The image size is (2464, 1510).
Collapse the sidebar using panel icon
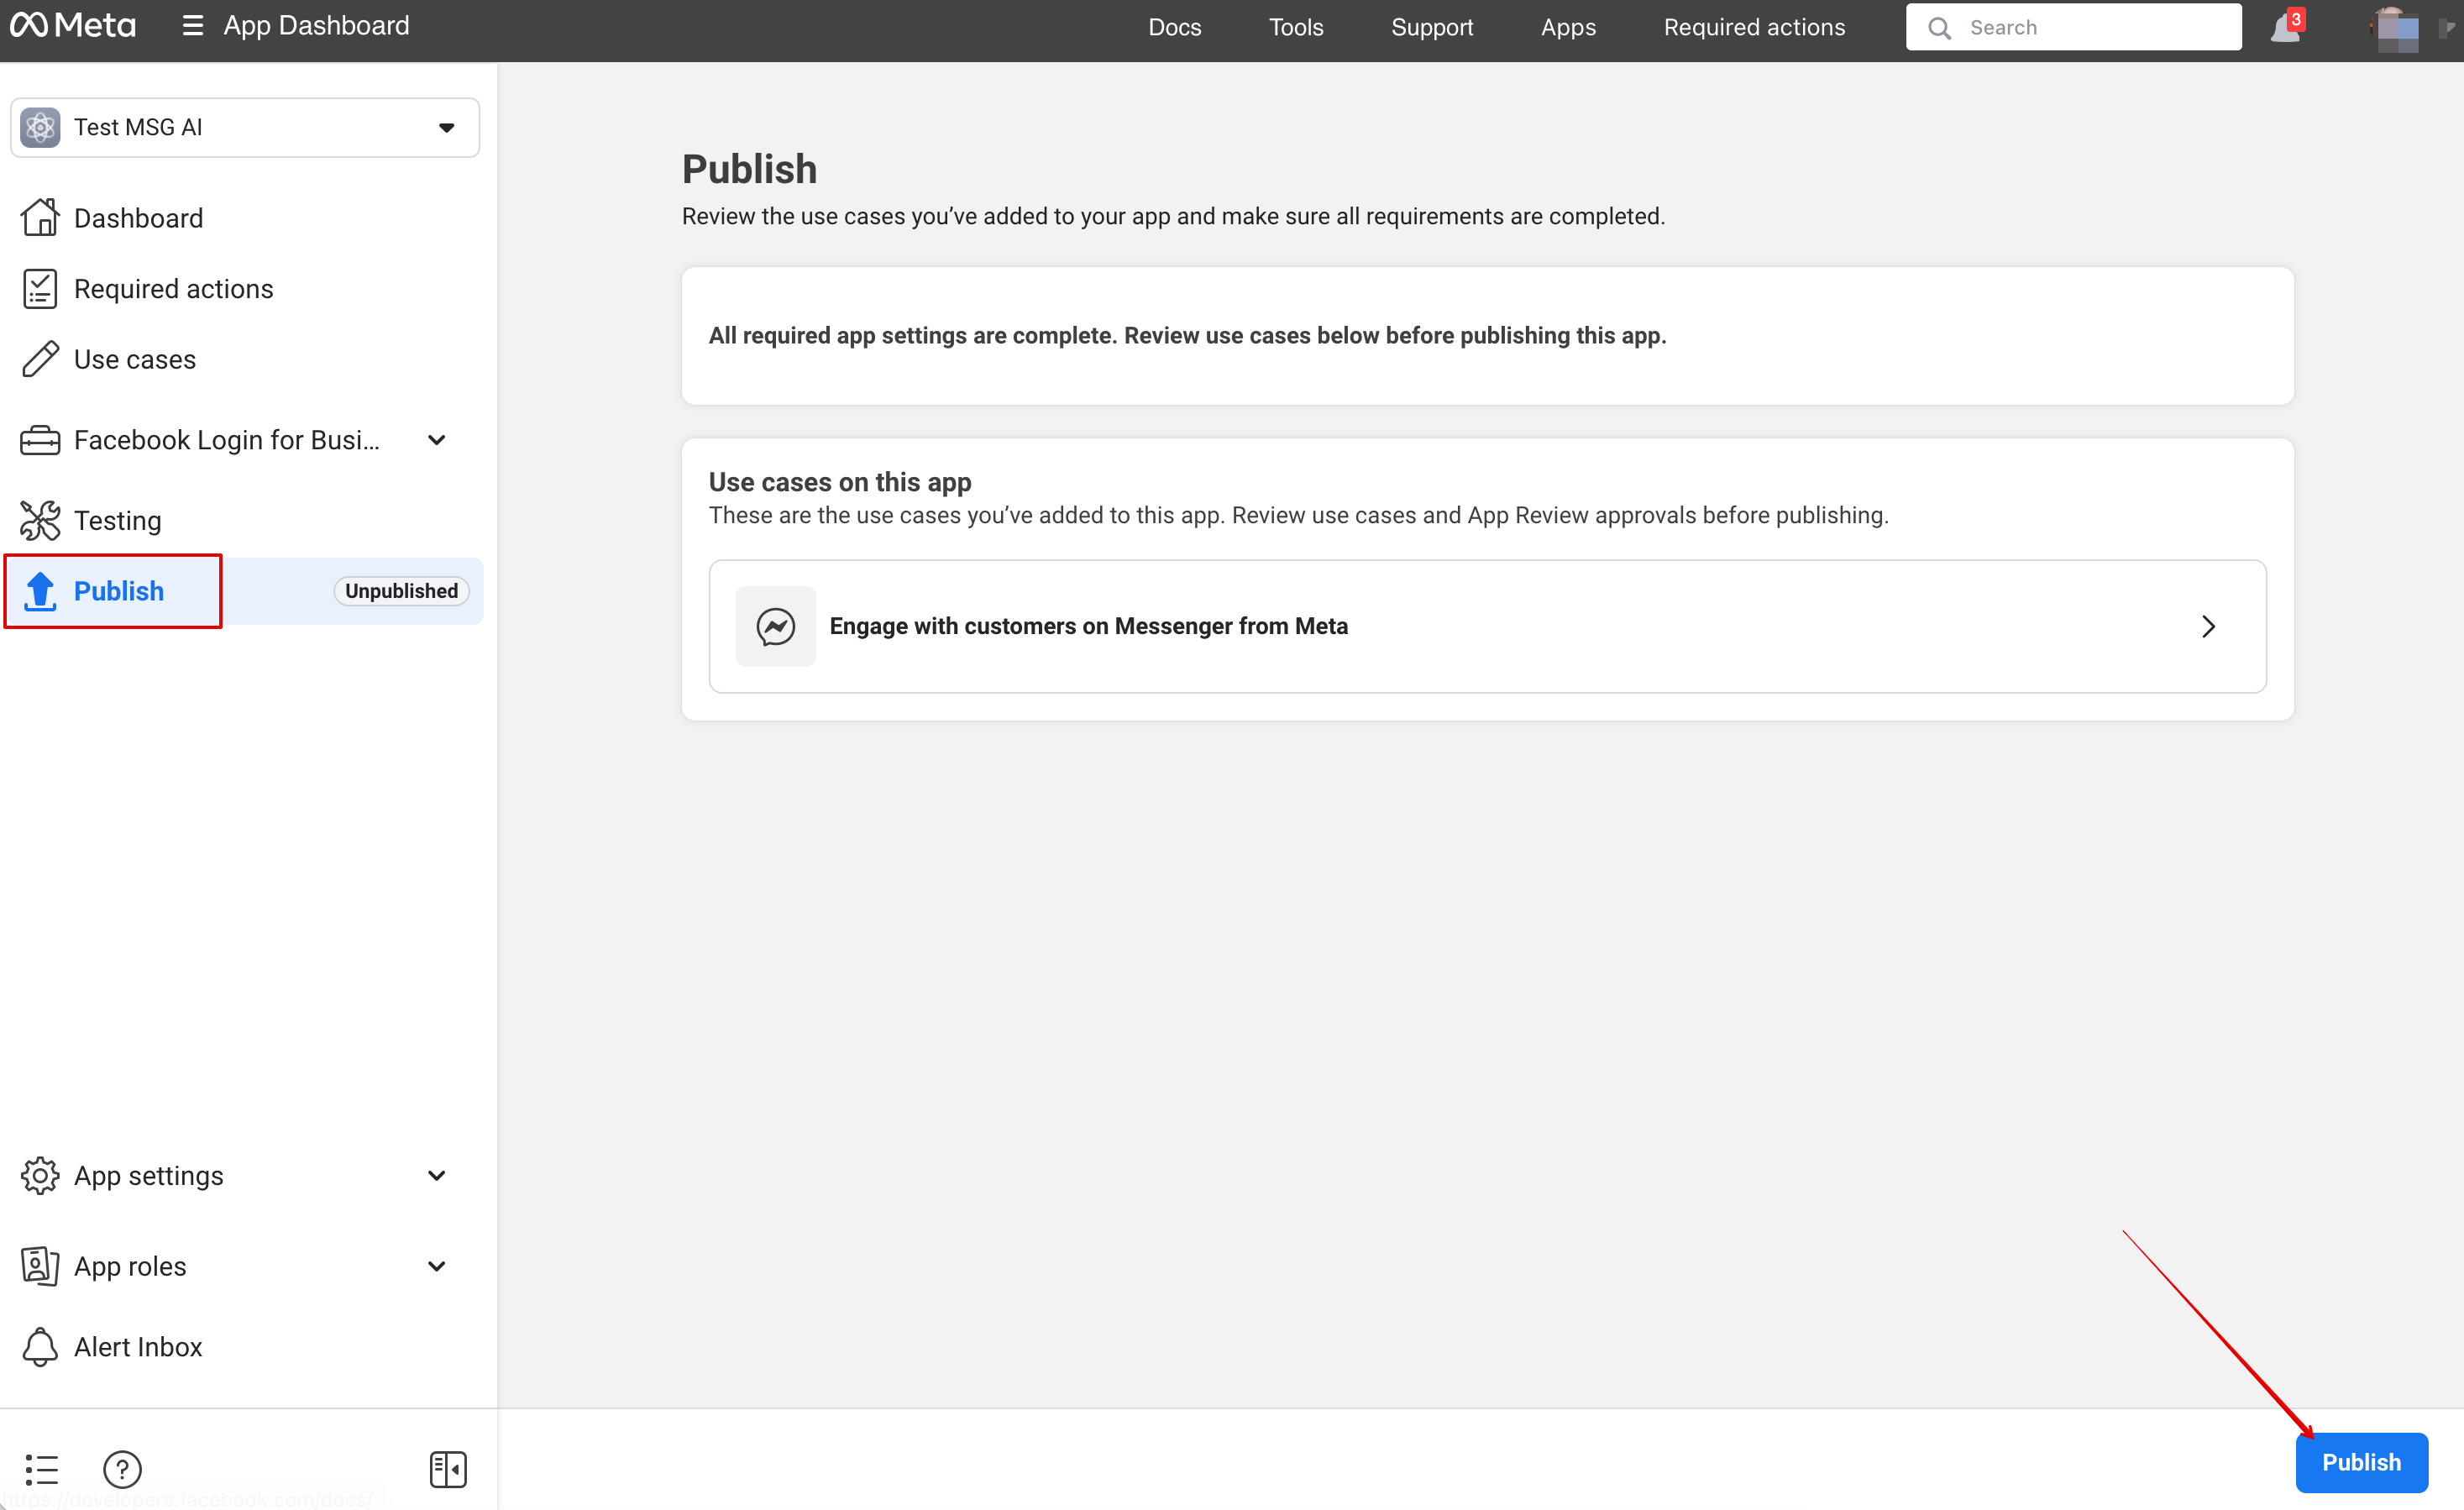(x=447, y=1468)
